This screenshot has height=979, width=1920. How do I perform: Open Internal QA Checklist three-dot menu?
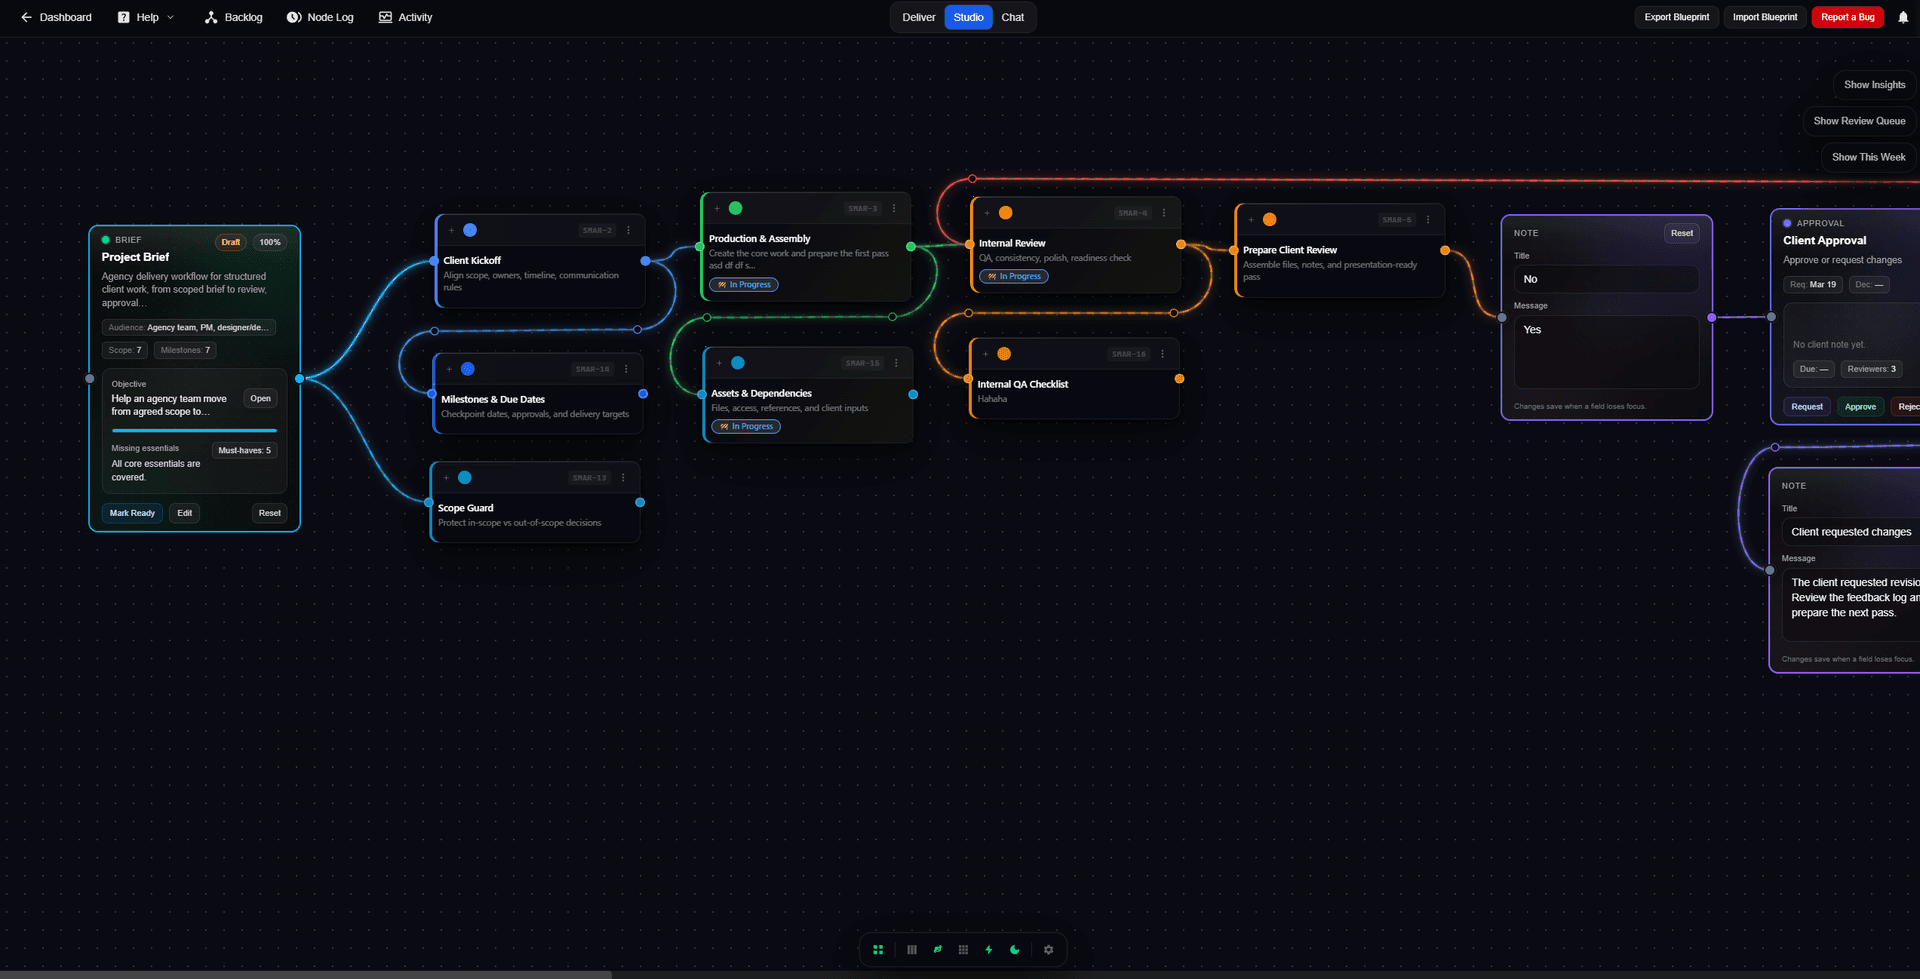[1162, 354]
